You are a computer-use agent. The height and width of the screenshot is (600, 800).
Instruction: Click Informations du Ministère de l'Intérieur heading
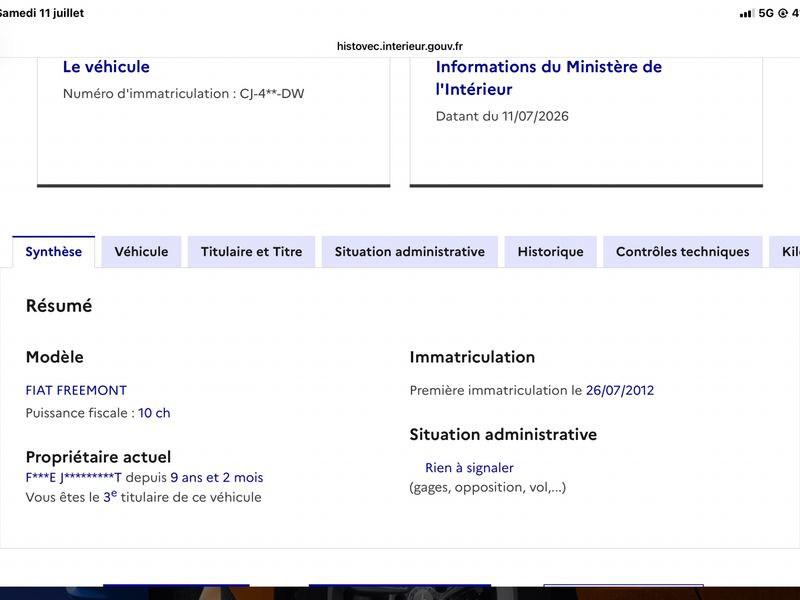[548, 78]
